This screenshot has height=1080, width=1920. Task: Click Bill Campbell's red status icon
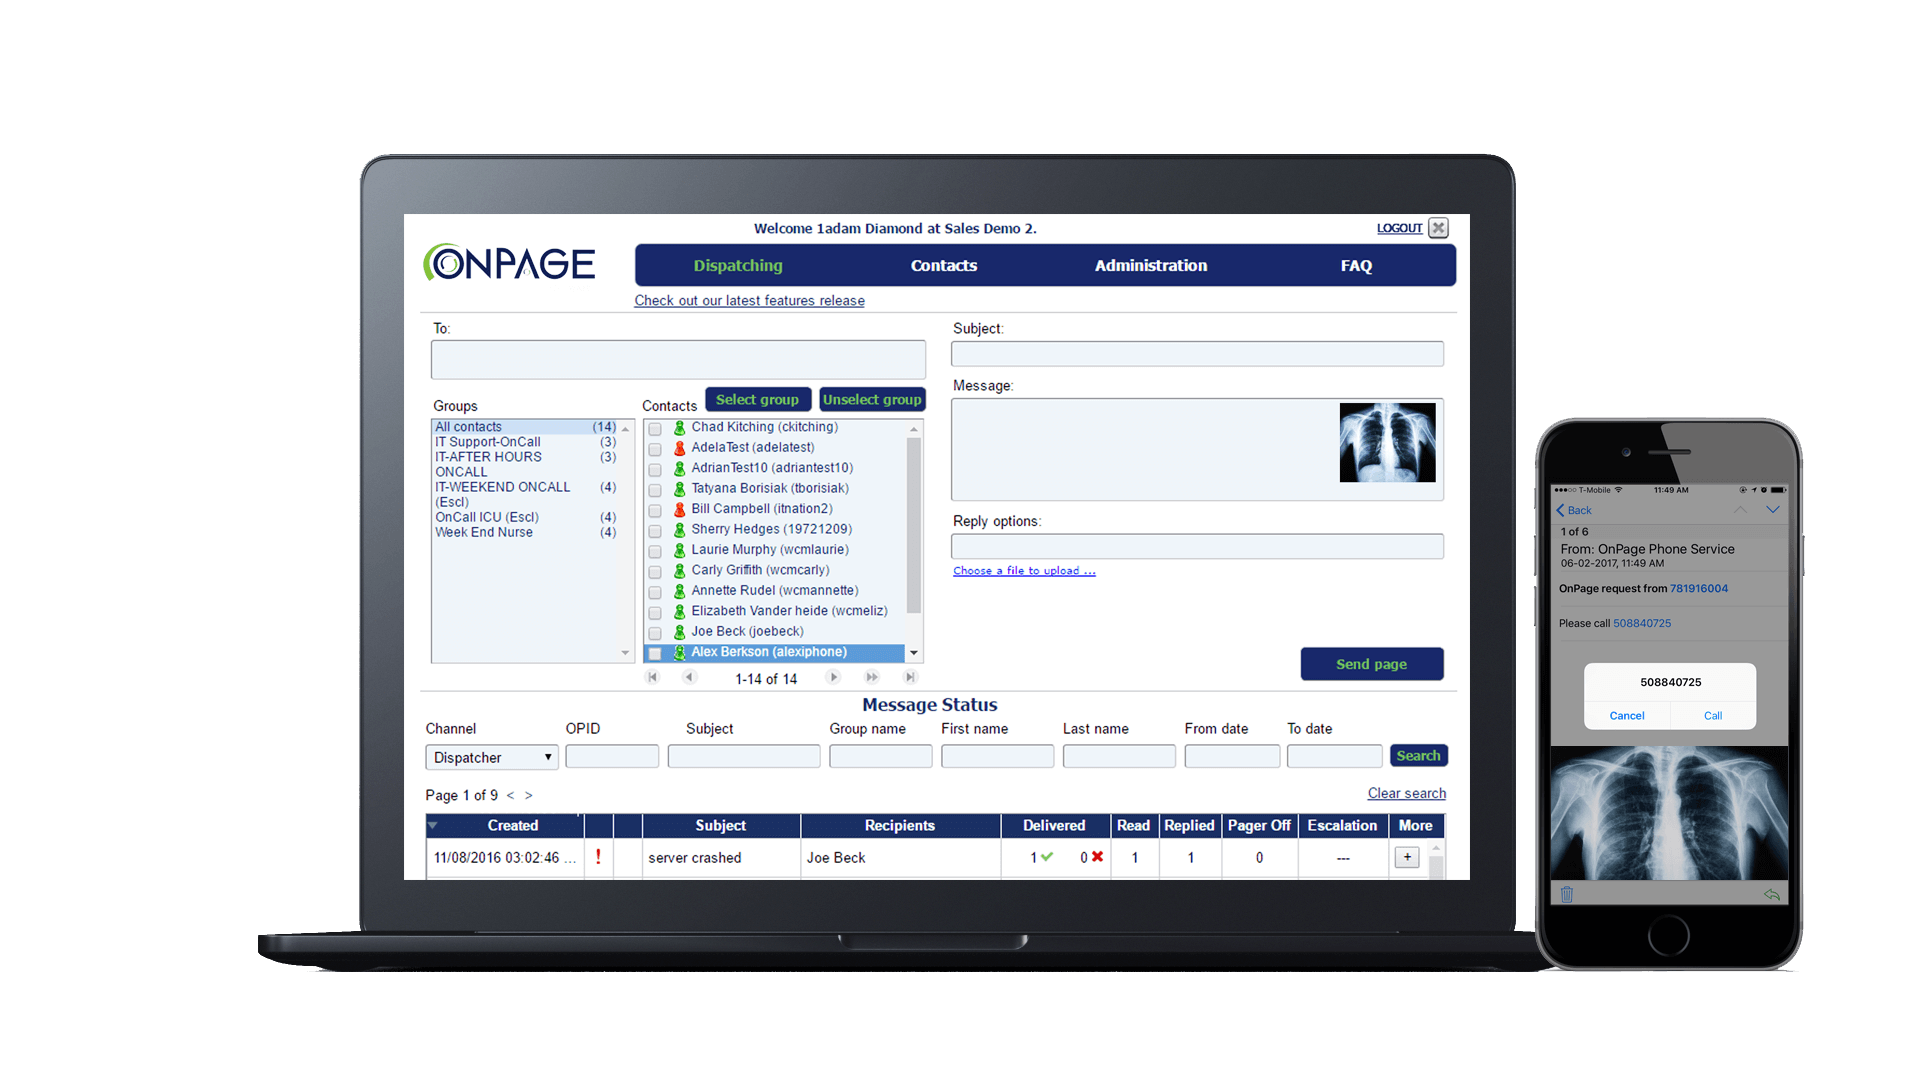click(680, 509)
